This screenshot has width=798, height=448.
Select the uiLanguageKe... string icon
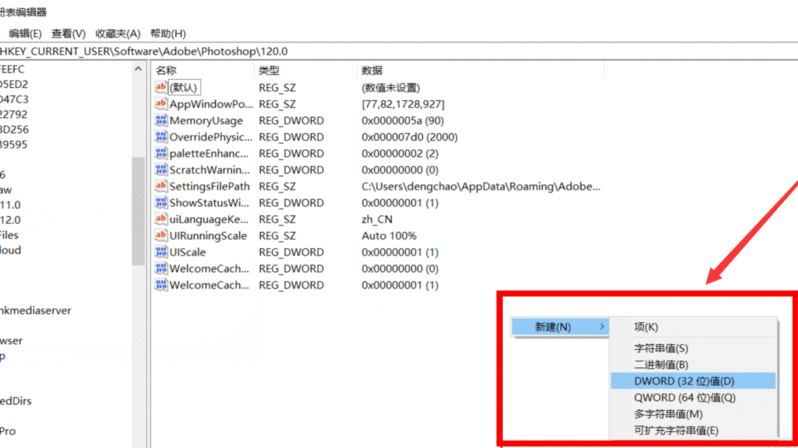click(x=160, y=219)
